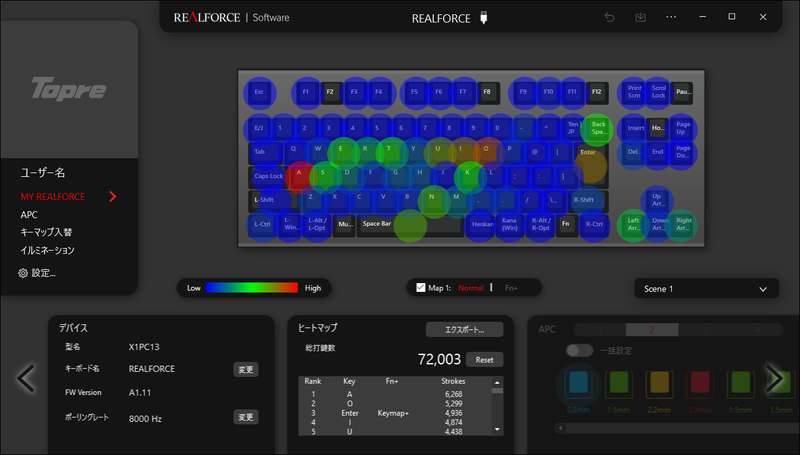The height and width of the screenshot is (455, 800).
Task: Toggle the Map 1 checkbox
Action: coord(420,288)
